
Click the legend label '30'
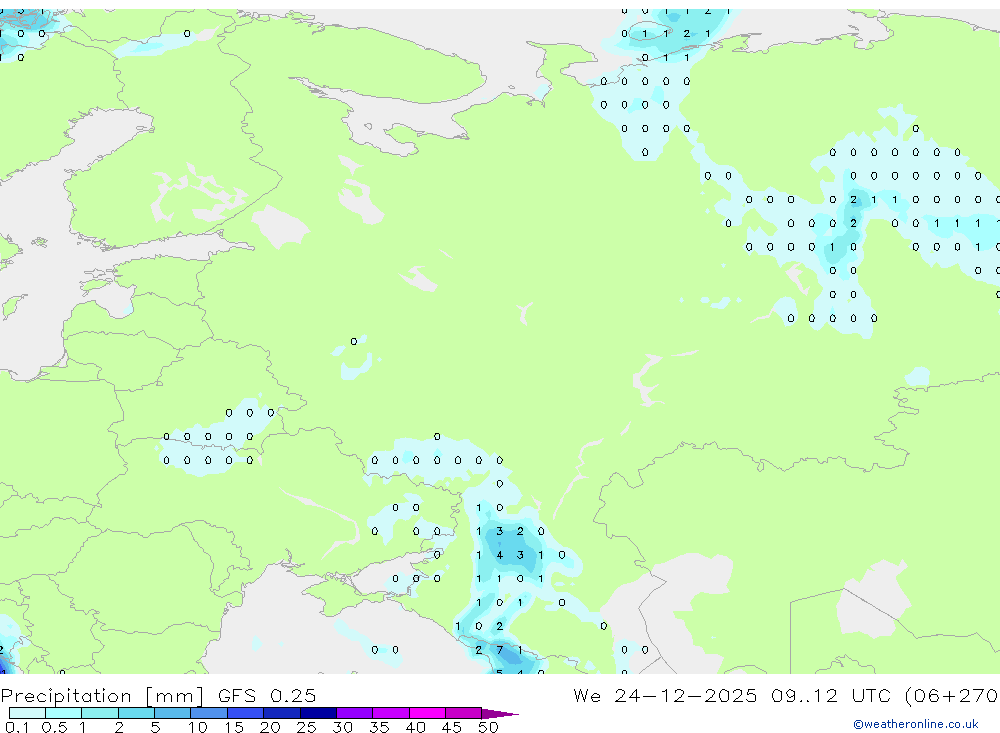343,727
